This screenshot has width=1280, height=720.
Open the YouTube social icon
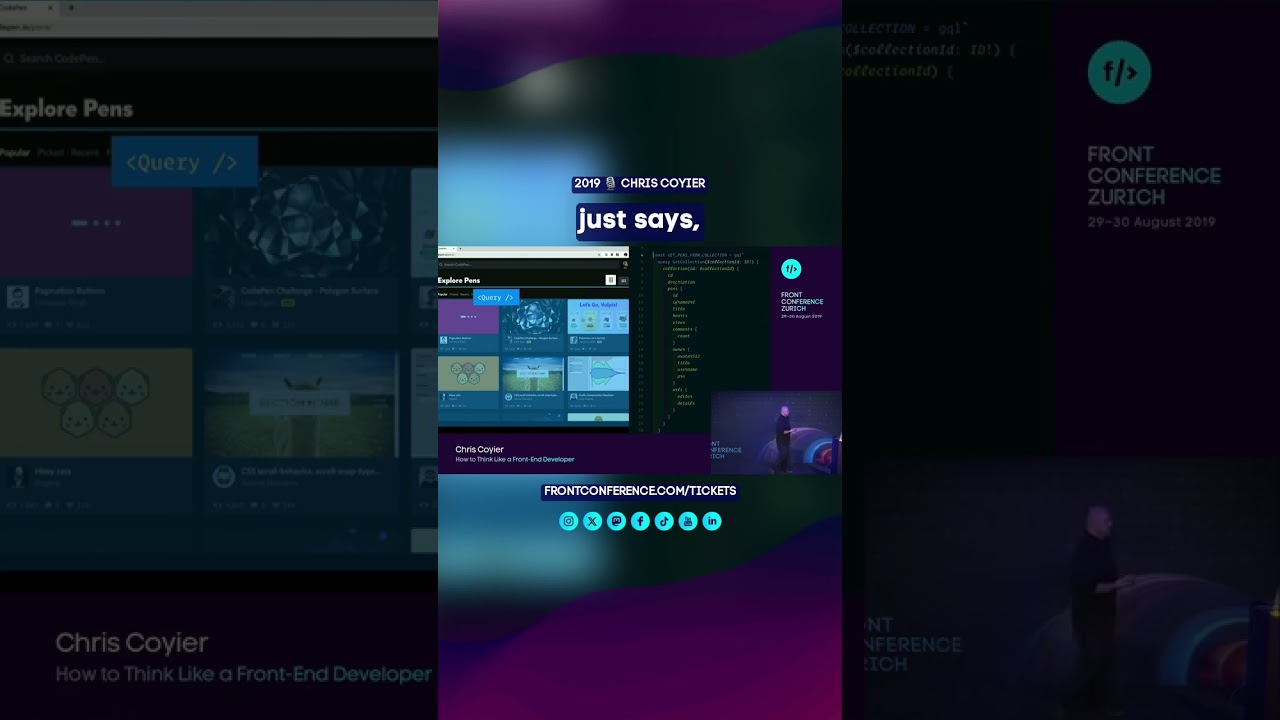click(688, 521)
